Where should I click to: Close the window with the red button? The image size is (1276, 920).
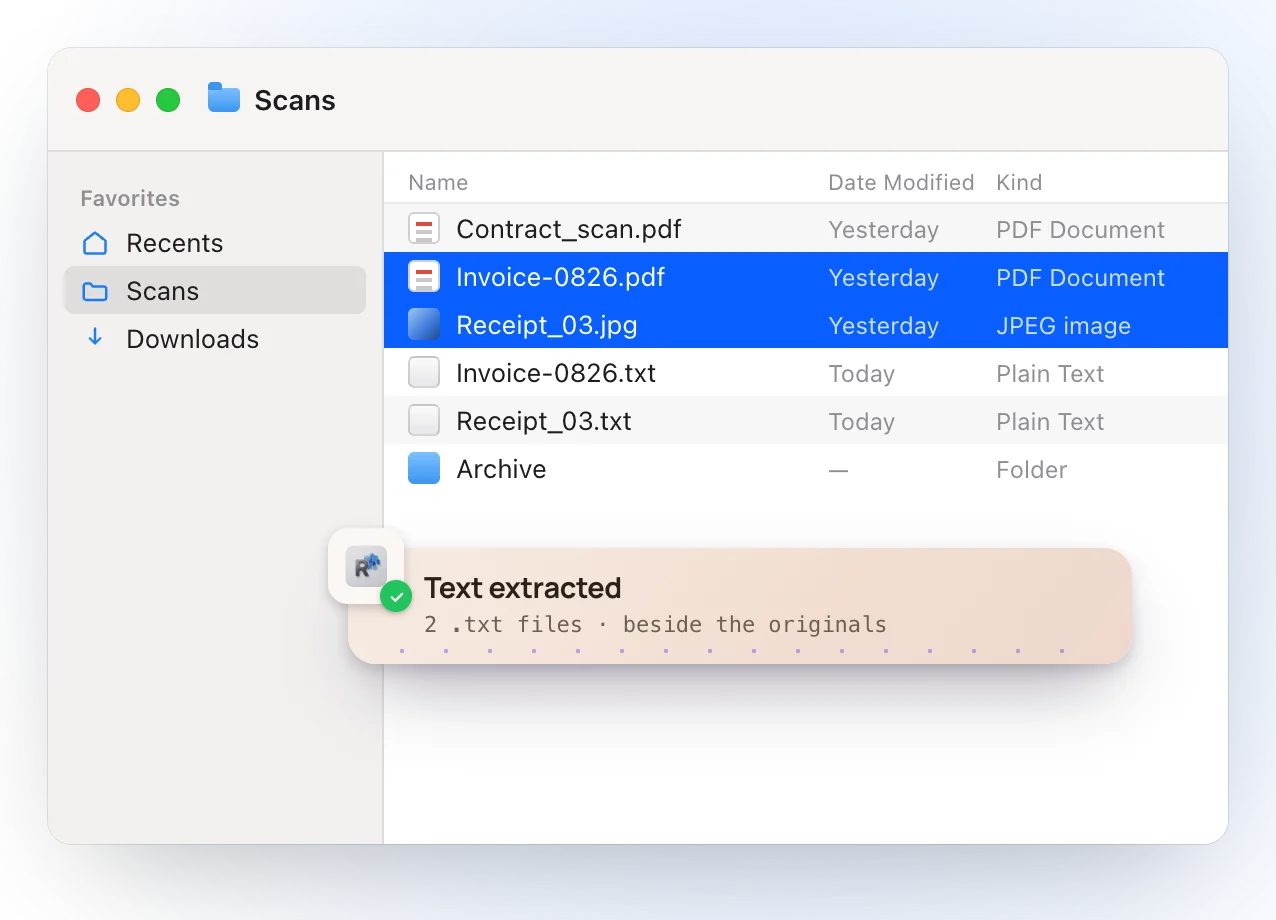[x=88, y=100]
